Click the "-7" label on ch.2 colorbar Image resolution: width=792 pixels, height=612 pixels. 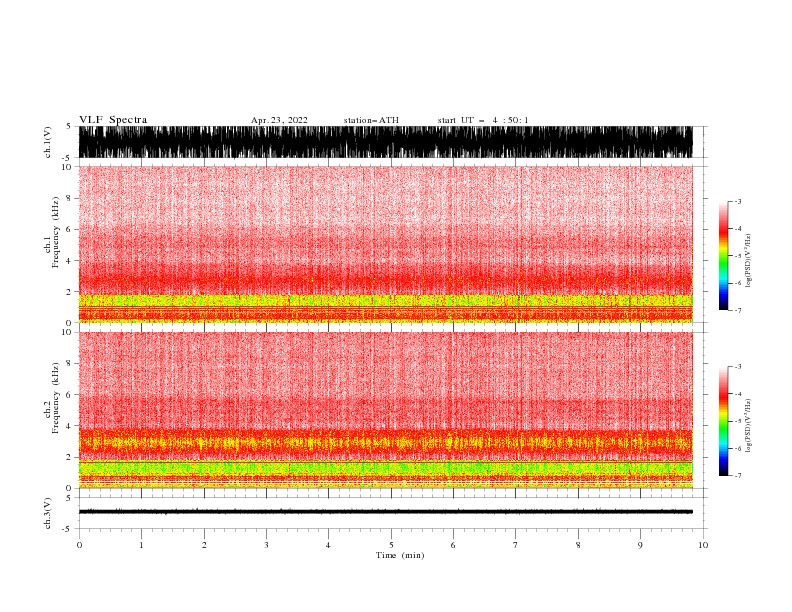click(738, 476)
